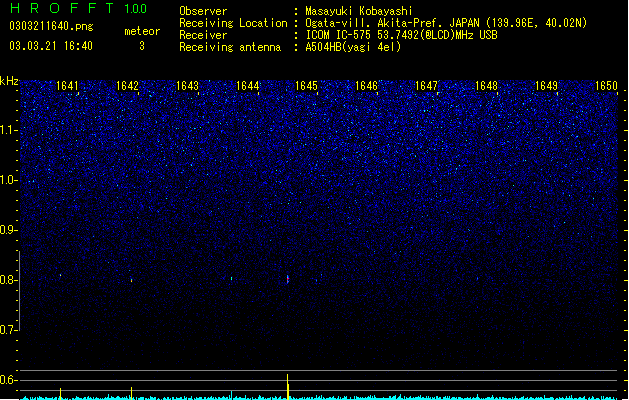Click the bright red meteor echo near 0.8 kHz
The width and height of the screenshot is (629, 400).
(x=288, y=279)
